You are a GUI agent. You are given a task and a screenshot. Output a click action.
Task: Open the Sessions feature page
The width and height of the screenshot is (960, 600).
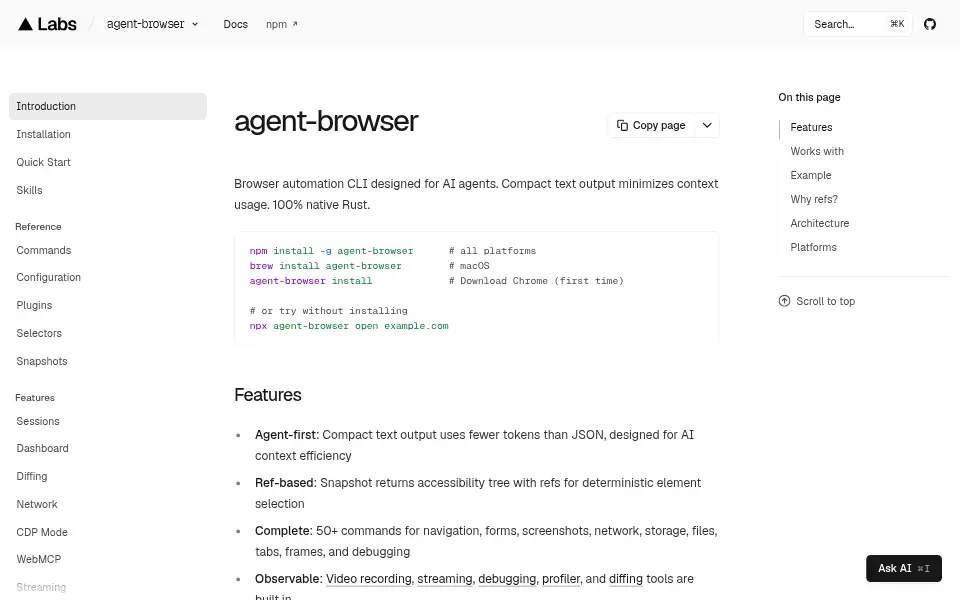click(38, 421)
